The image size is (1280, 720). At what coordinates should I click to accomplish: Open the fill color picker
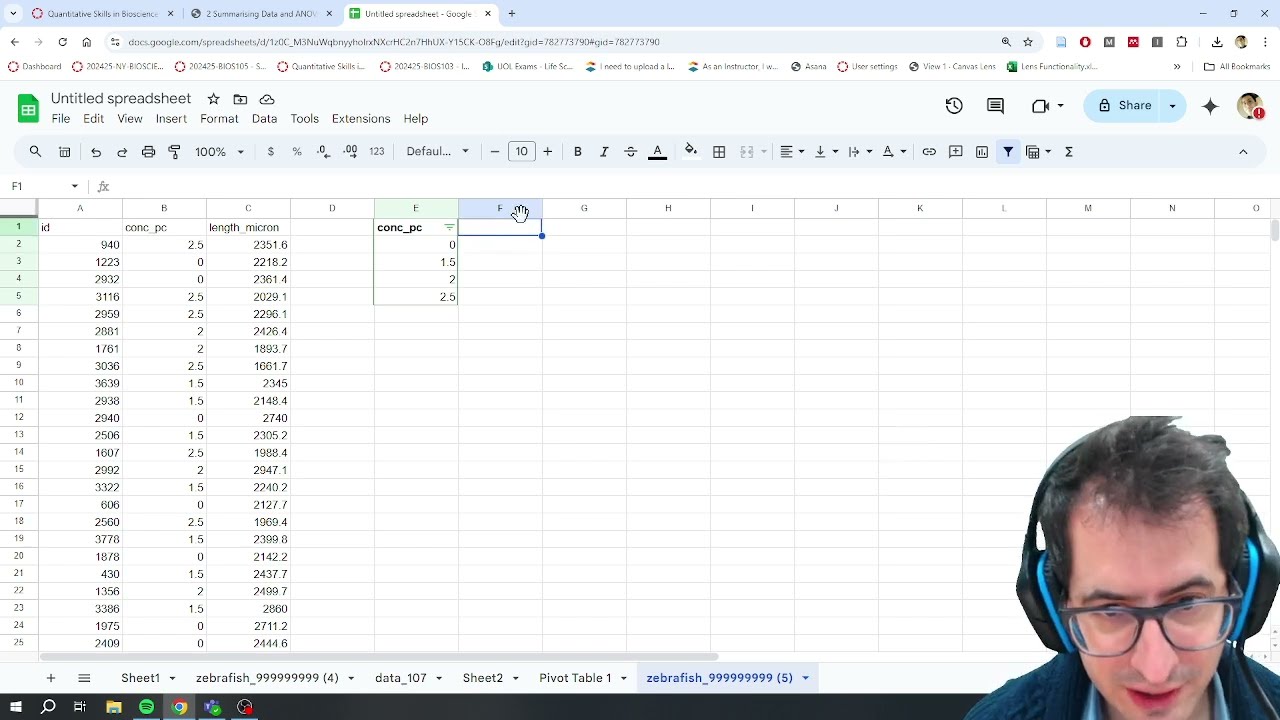691,152
